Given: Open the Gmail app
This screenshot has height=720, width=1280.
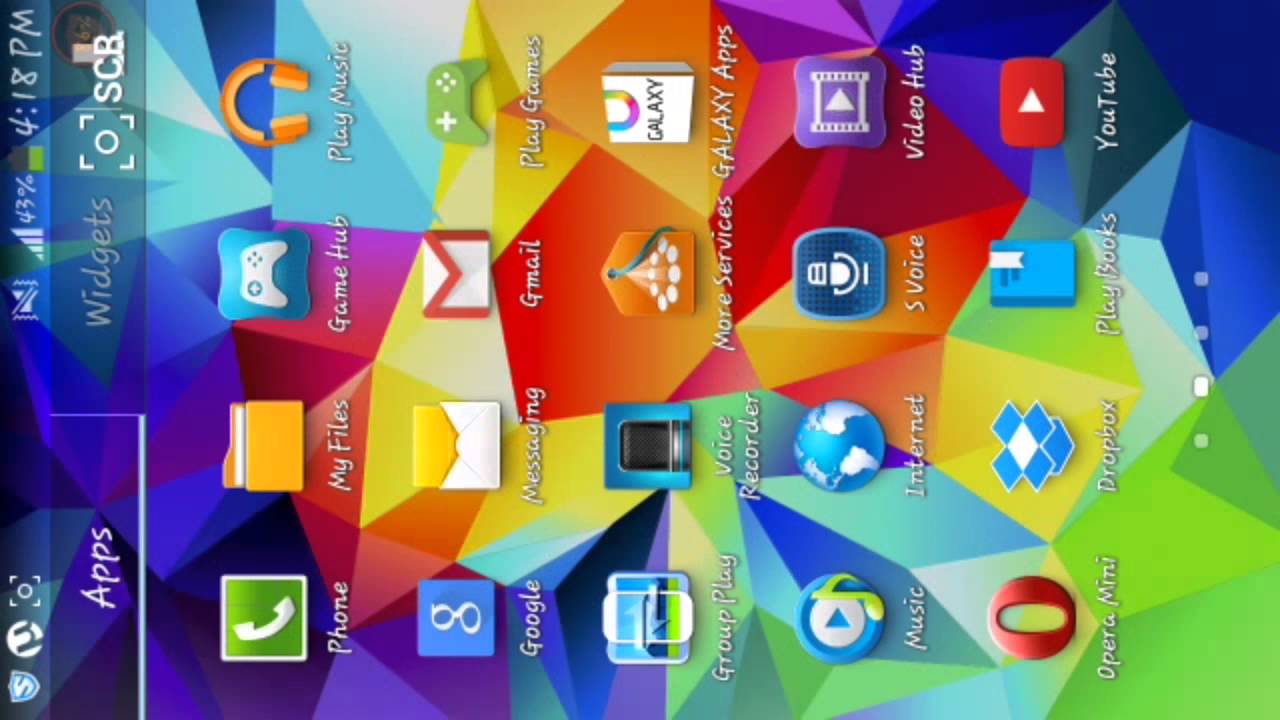Looking at the screenshot, I should pyautogui.click(x=456, y=273).
